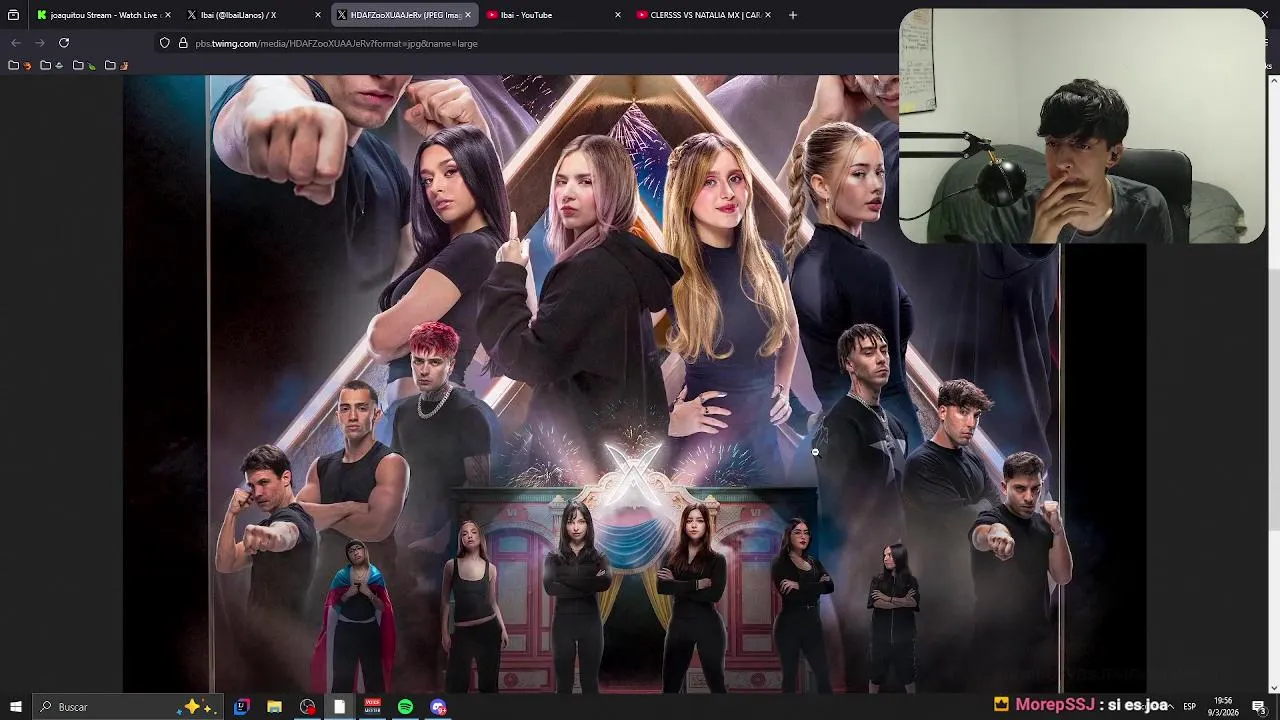Click the poster image in the browser
1280x720 pixels.
635,384
